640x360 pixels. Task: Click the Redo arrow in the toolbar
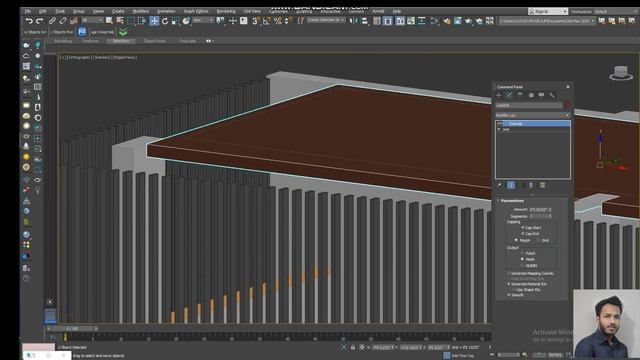40,21
